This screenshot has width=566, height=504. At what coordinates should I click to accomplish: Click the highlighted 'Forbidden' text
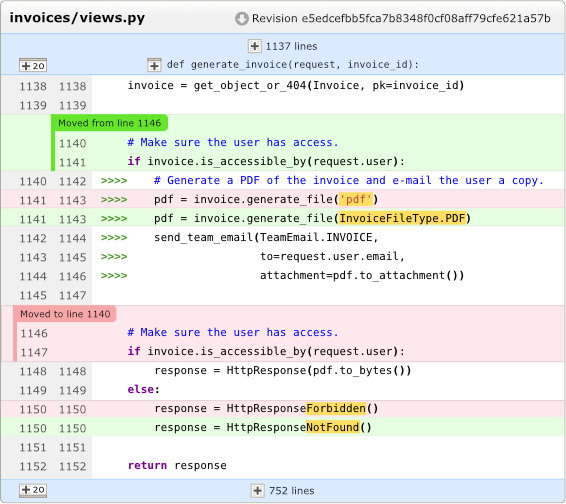point(336,409)
